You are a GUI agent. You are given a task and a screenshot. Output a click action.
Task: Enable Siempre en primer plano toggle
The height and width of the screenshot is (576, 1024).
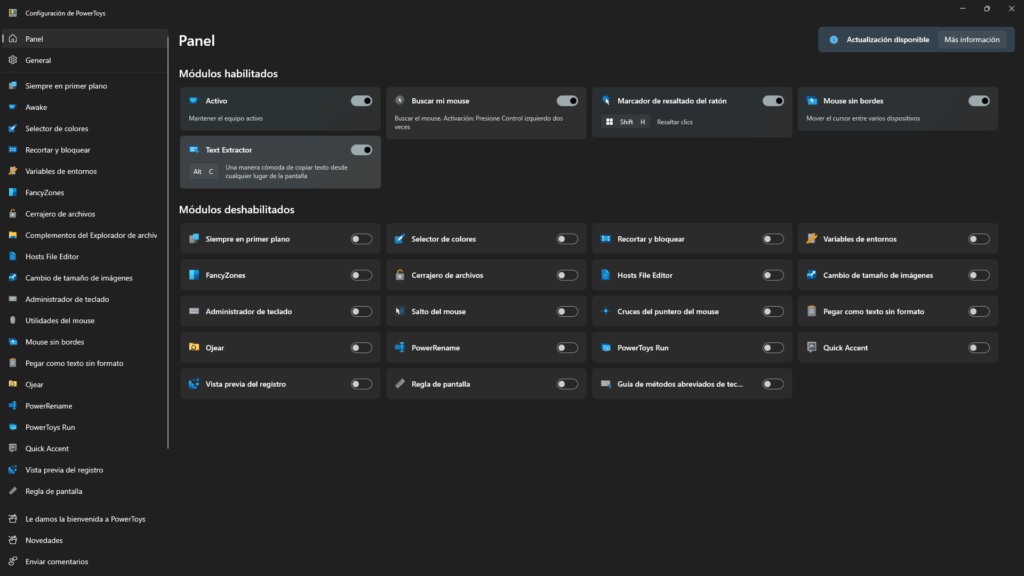(361, 239)
